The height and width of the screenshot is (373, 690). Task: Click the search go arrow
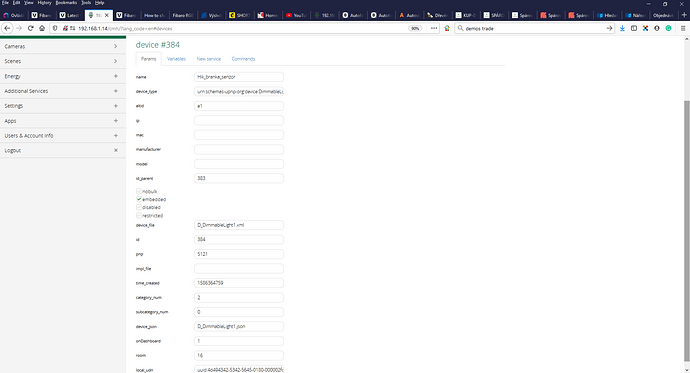click(609, 28)
